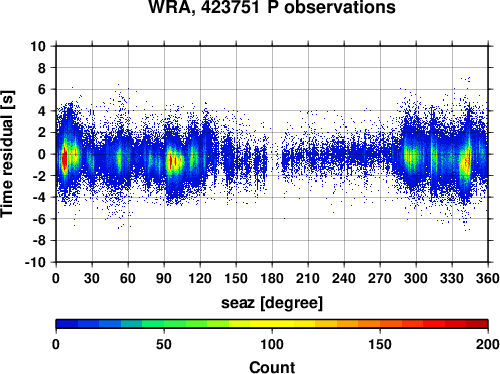Click the y-axis tick label 10

tap(38, 46)
